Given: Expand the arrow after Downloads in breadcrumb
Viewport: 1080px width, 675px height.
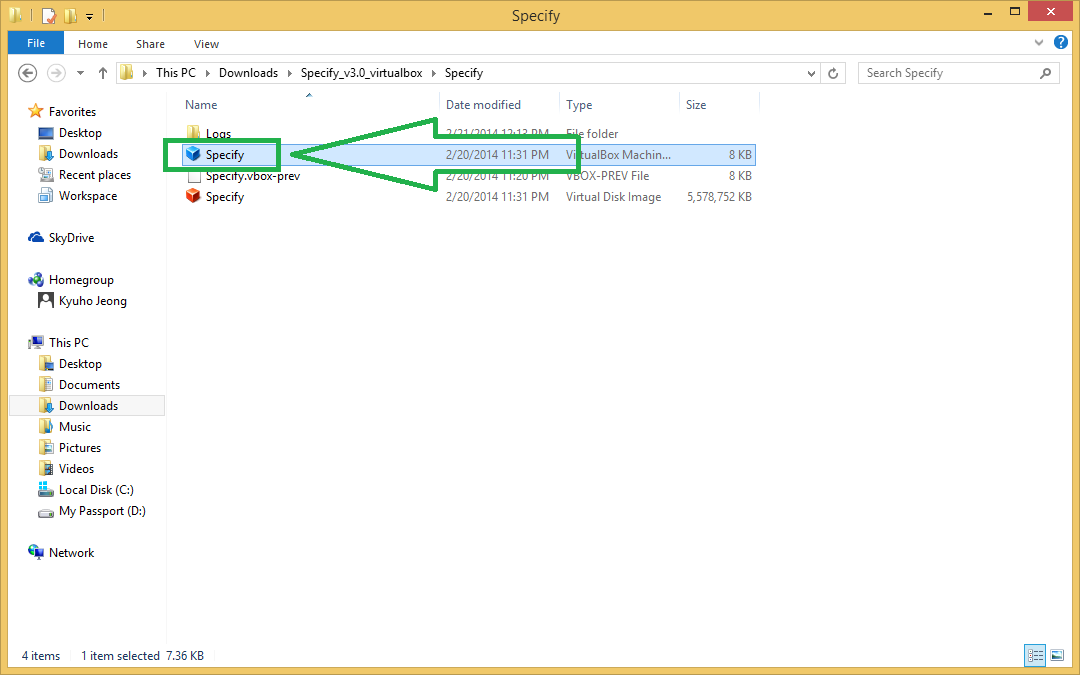Looking at the screenshot, I should (289, 73).
